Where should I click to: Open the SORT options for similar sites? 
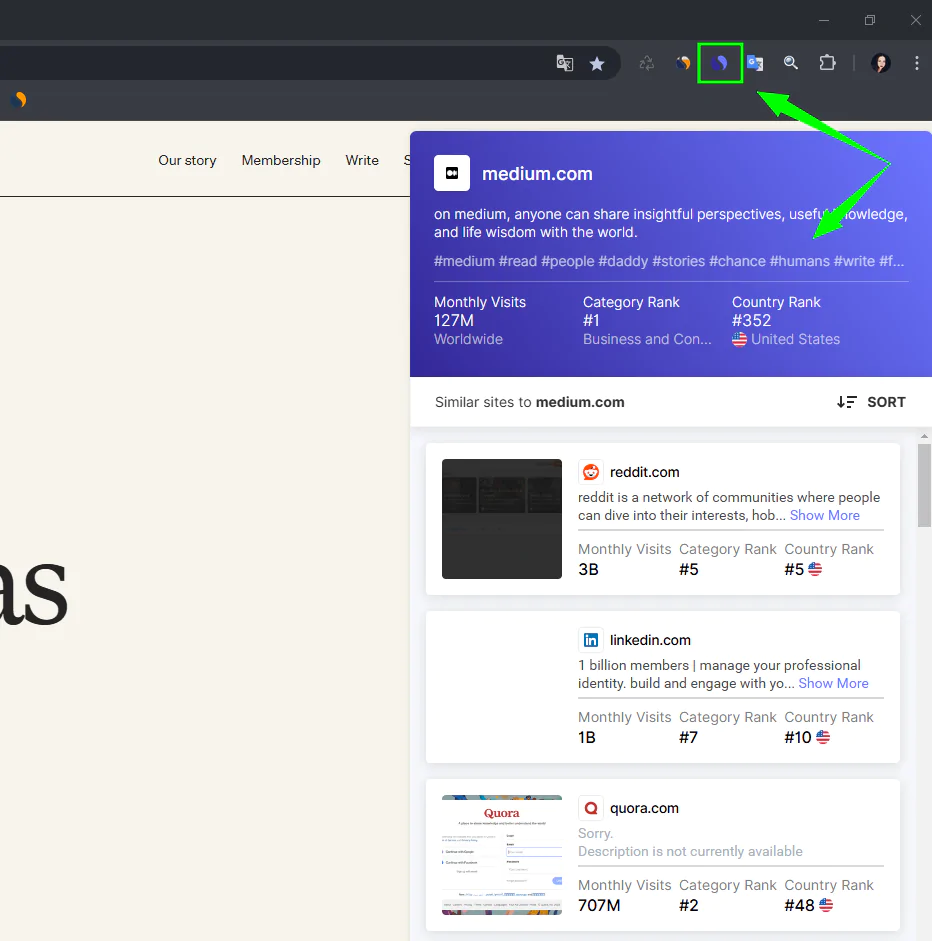pyautogui.click(x=871, y=402)
